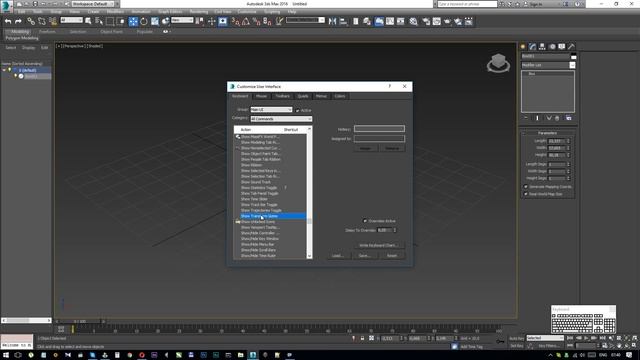The image size is (640, 360).
Task: Switch to the Quads tab
Action: tap(303, 96)
